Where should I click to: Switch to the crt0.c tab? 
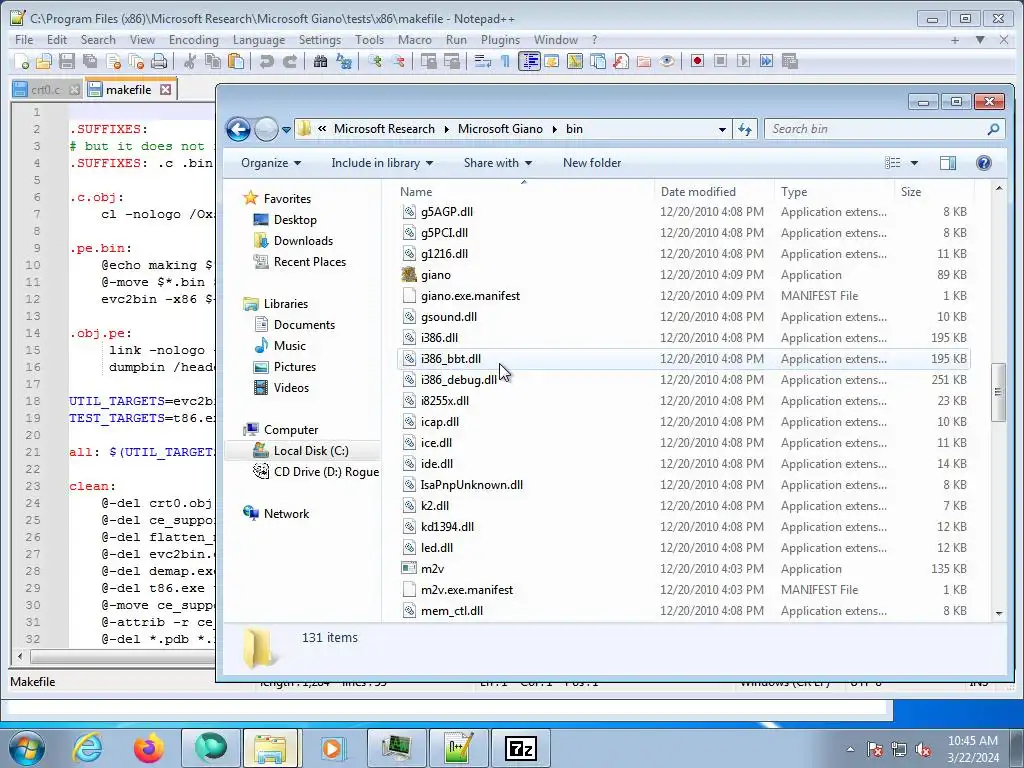(x=46, y=90)
